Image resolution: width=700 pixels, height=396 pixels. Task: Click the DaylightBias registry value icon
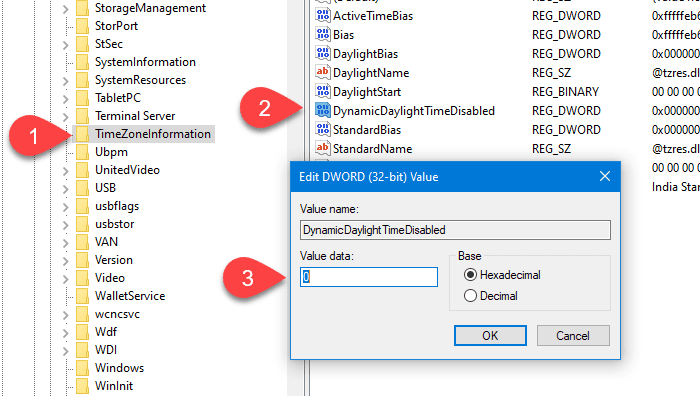tap(323, 54)
